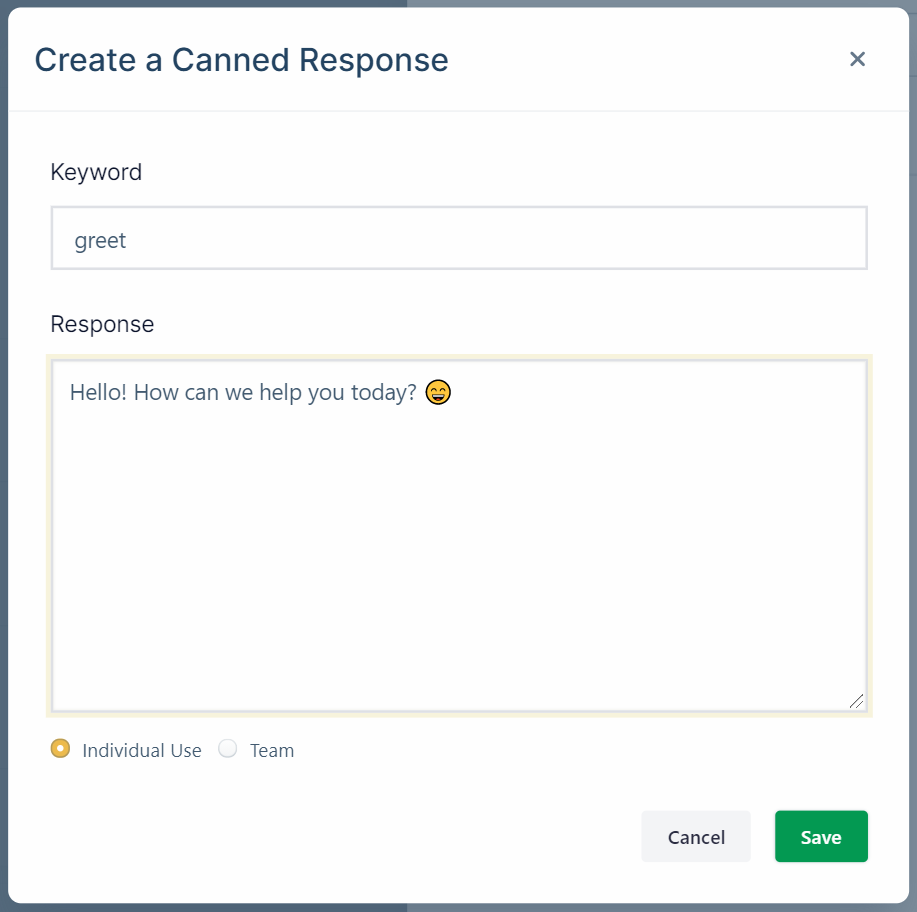Click the word "today?" in the response text
This screenshot has width=917, height=912.
[382, 392]
